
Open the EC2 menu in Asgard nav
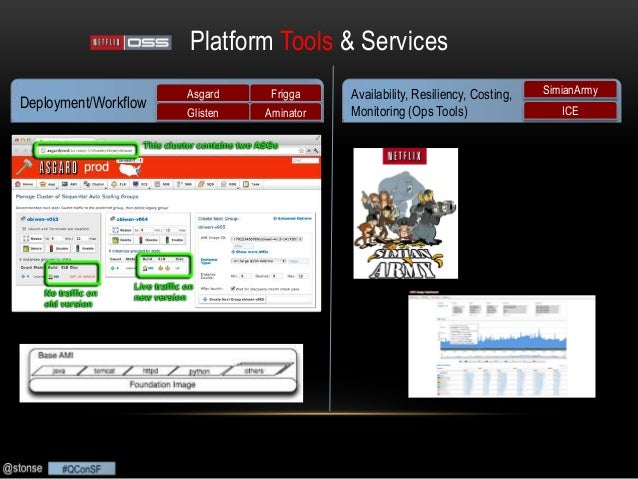(141, 184)
